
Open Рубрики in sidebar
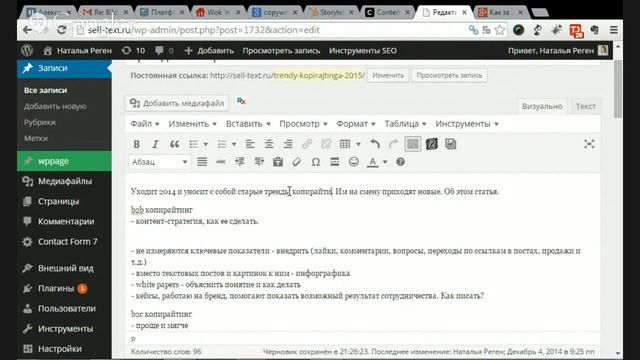[40, 122]
